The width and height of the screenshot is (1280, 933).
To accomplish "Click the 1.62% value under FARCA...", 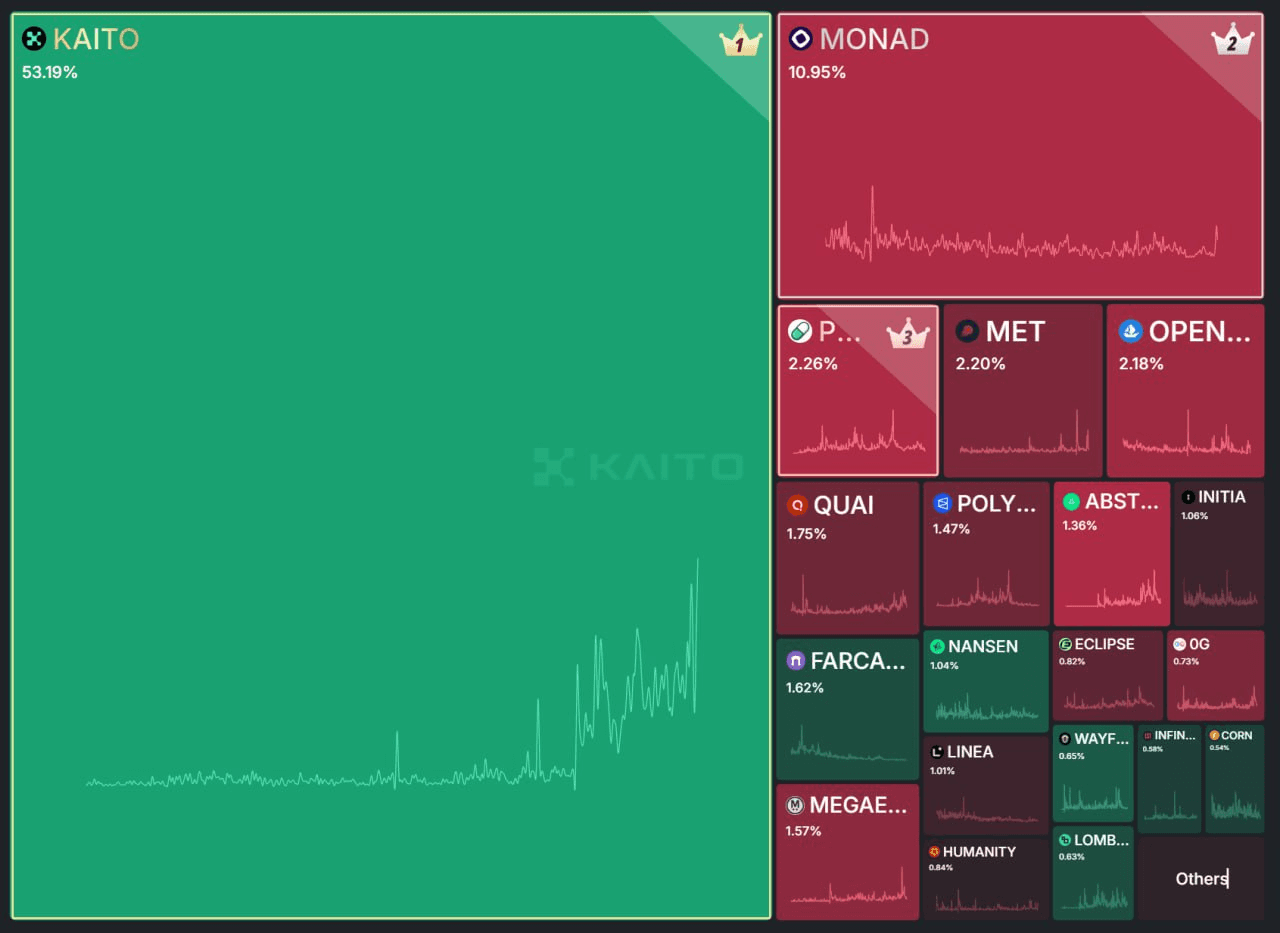I will click(805, 688).
